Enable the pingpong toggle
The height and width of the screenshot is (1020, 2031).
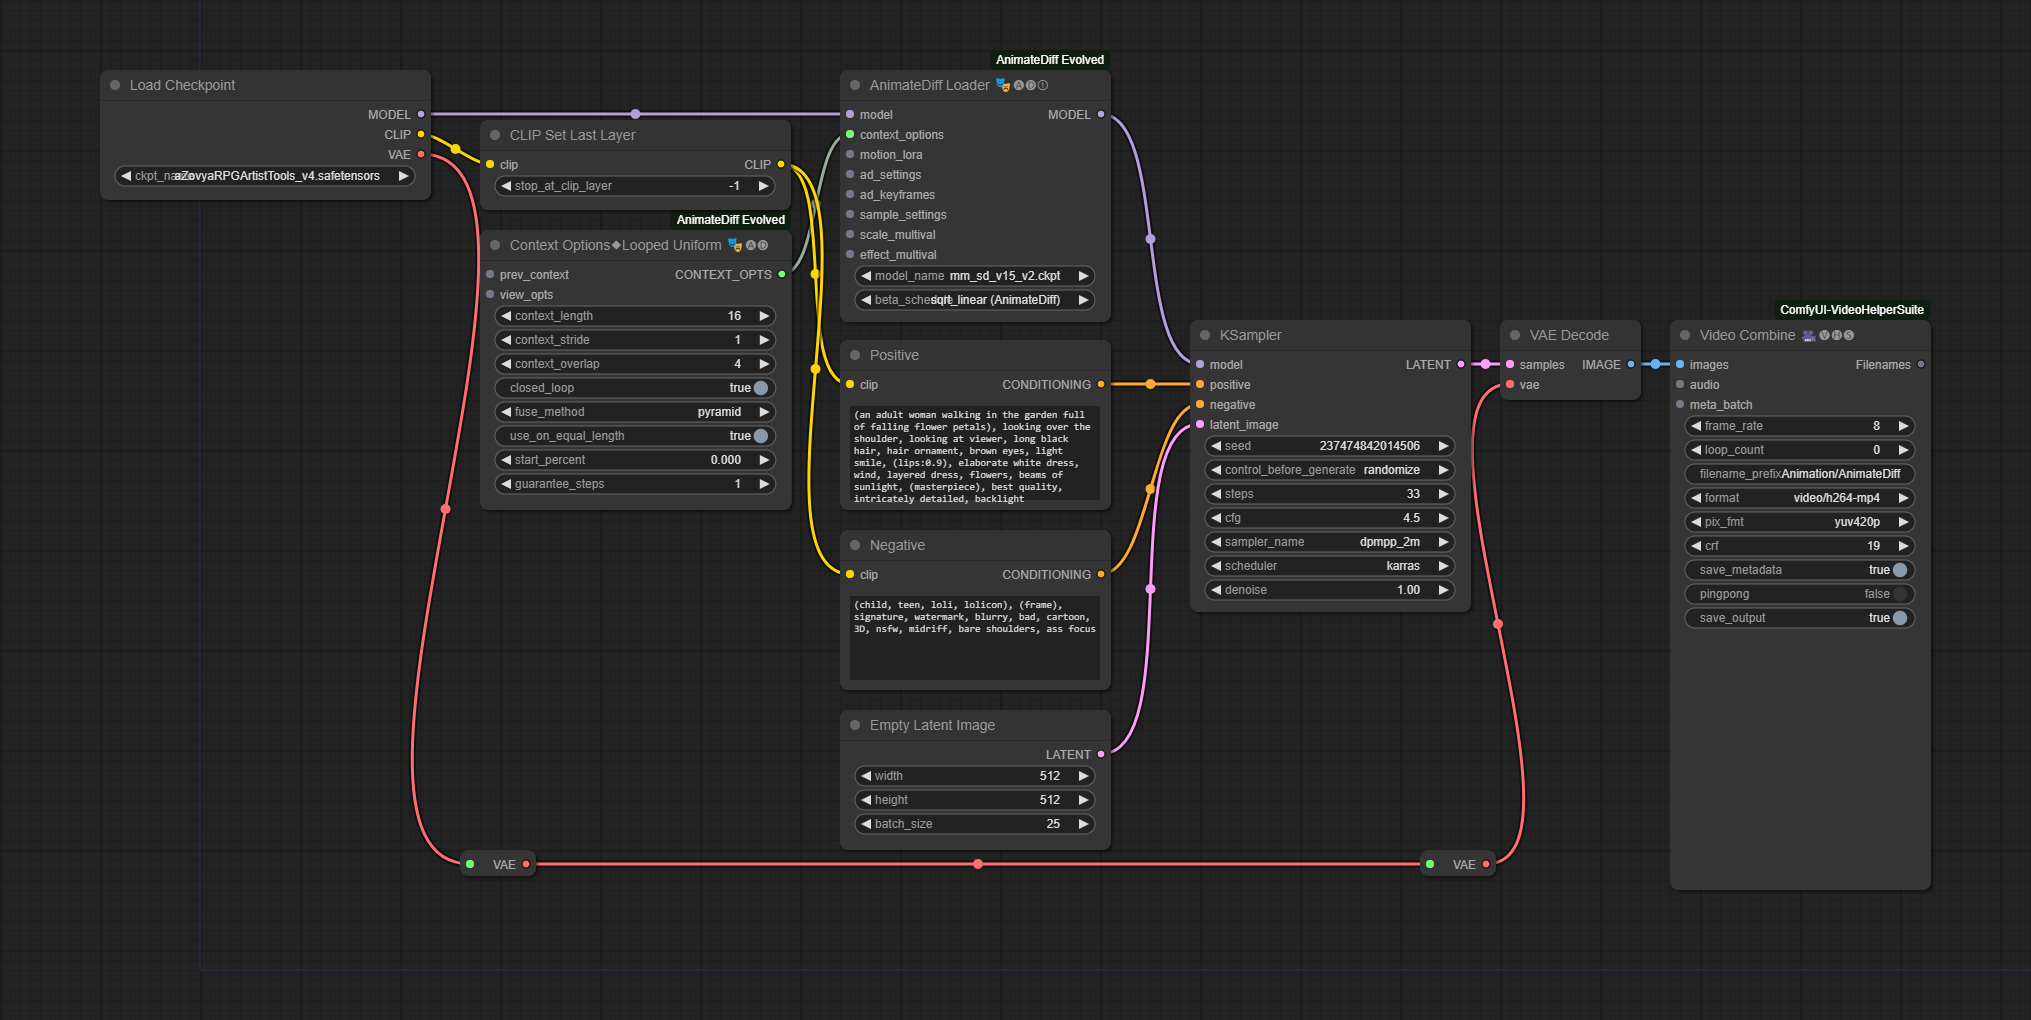click(x=1899, y=594)
